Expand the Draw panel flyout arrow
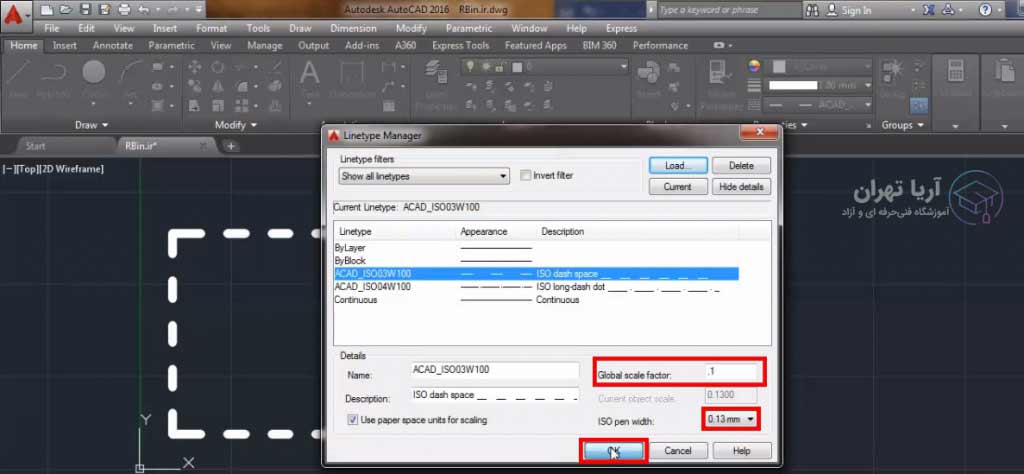Viewport: 1024px width, 474px height. click(106, 126)
